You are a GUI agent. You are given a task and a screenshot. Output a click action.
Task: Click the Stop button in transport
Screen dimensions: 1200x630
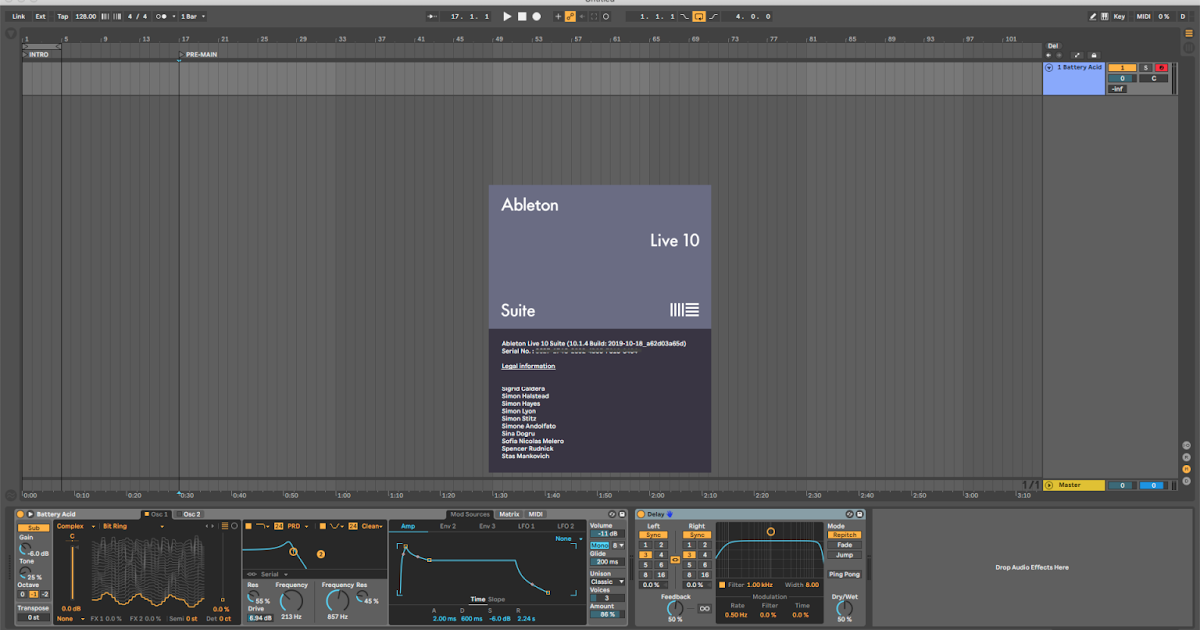pyautogui.click(x=522, y=17)
